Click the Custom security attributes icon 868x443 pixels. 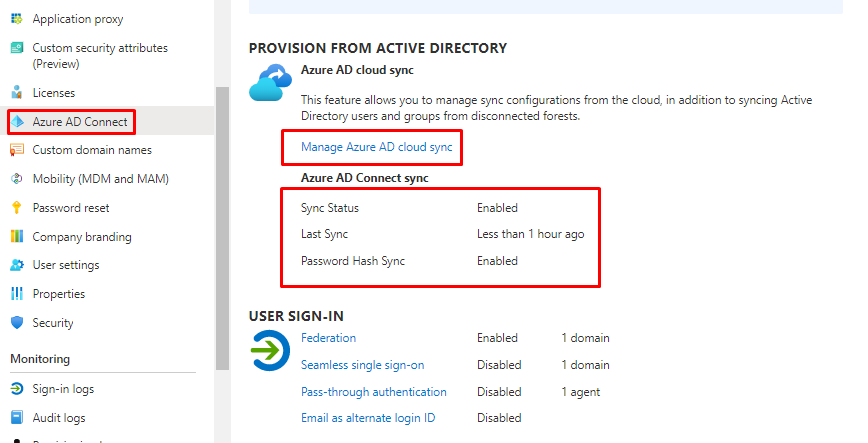point(16,48)
